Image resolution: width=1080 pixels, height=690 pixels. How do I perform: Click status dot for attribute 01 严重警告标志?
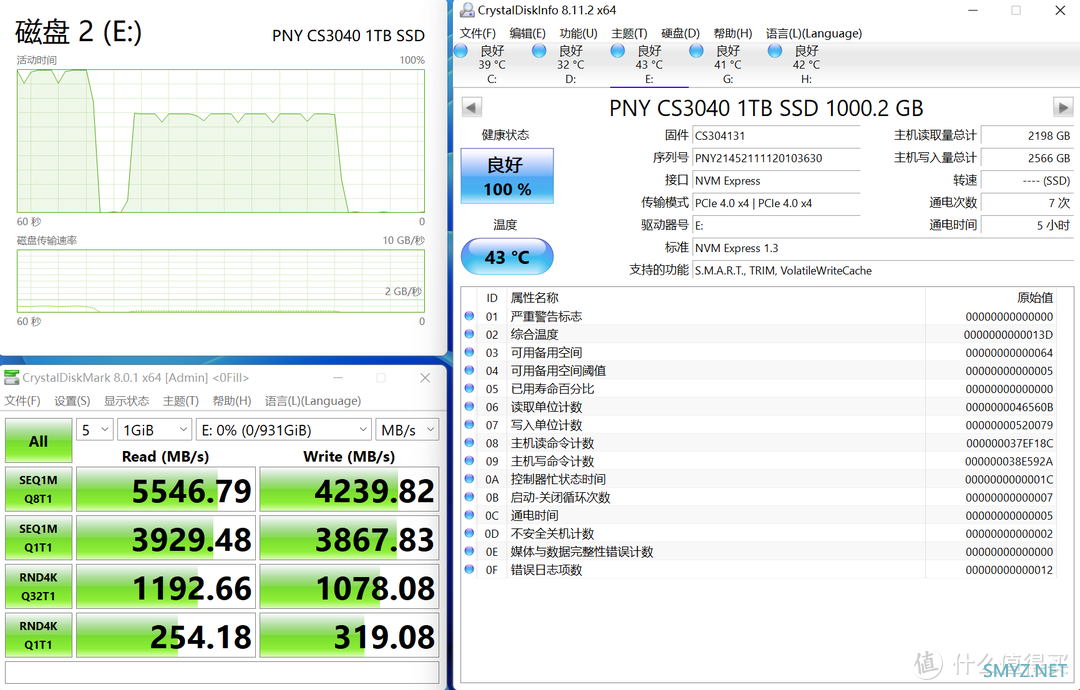470,316
